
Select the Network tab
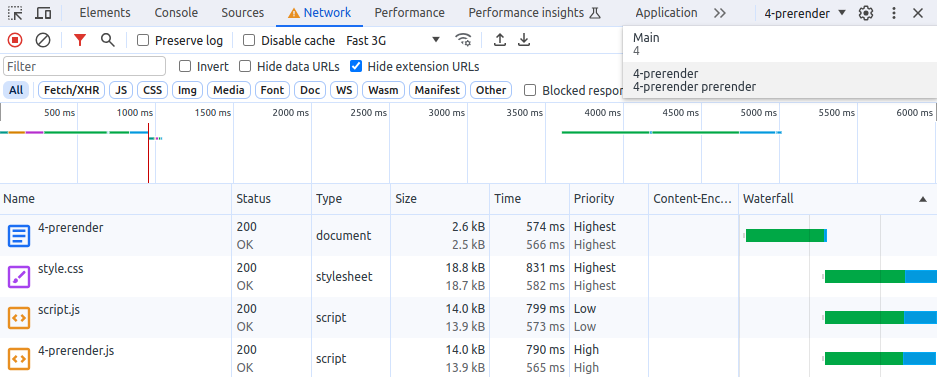pyautogui.click(x=319, y=13)
